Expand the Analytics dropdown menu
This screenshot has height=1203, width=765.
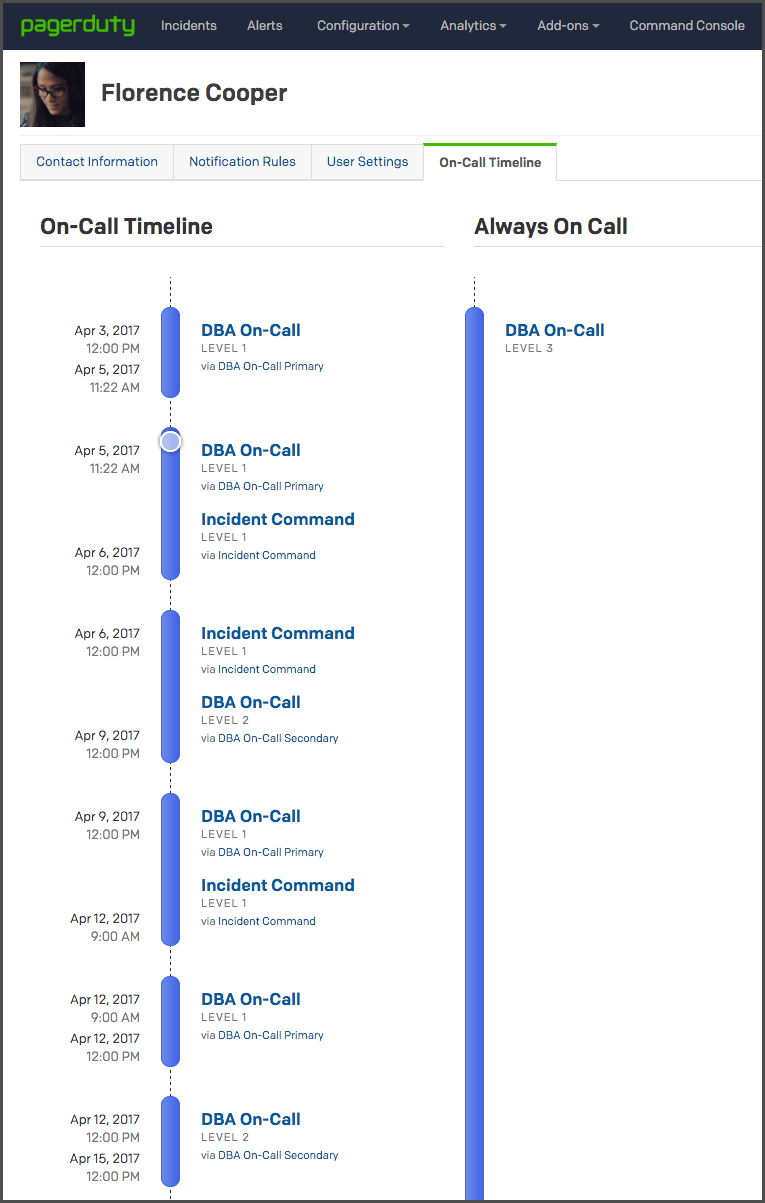(473, 25)
